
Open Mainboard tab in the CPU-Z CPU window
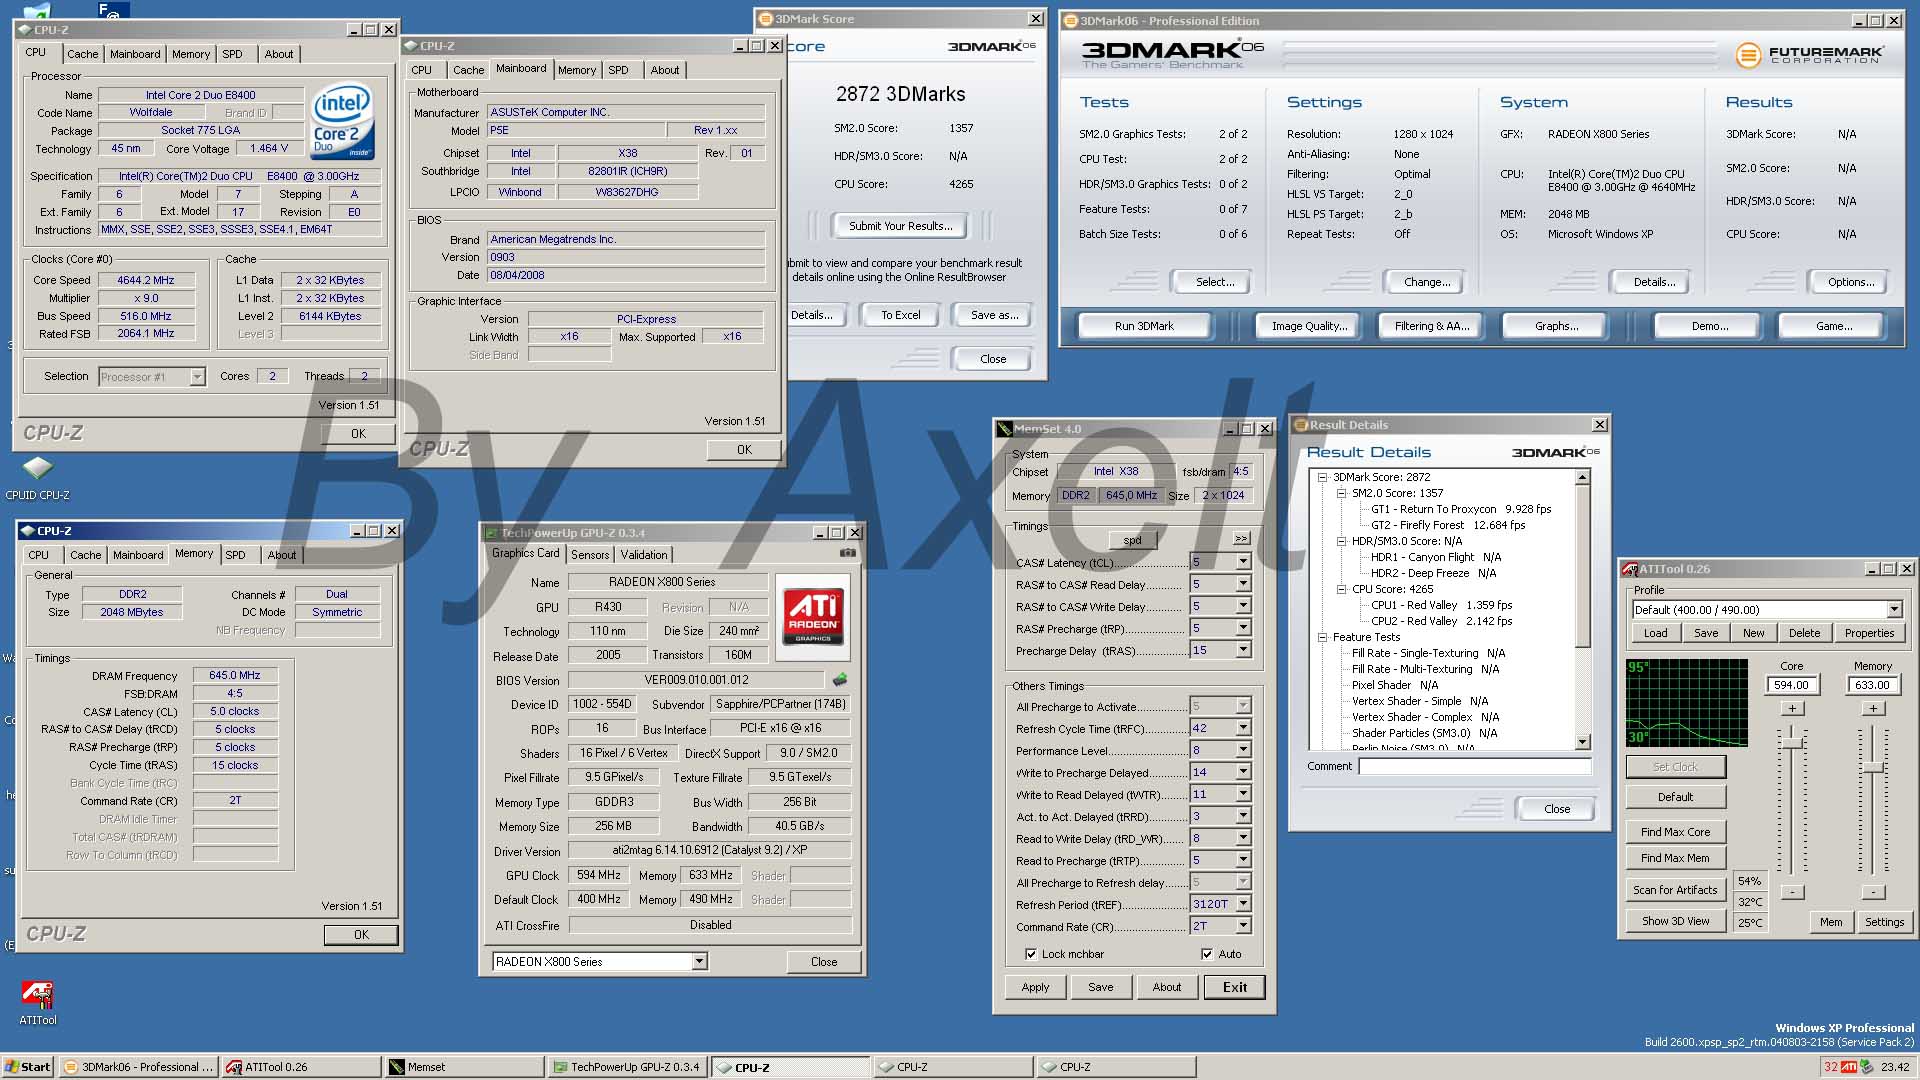point(135,54)
